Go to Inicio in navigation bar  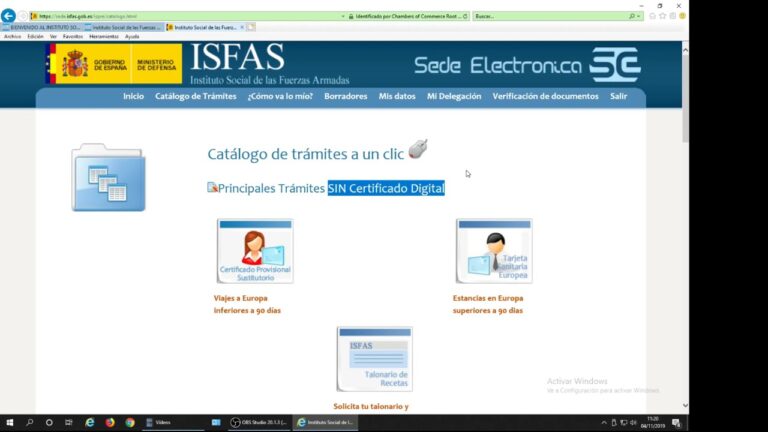point(133,96)
